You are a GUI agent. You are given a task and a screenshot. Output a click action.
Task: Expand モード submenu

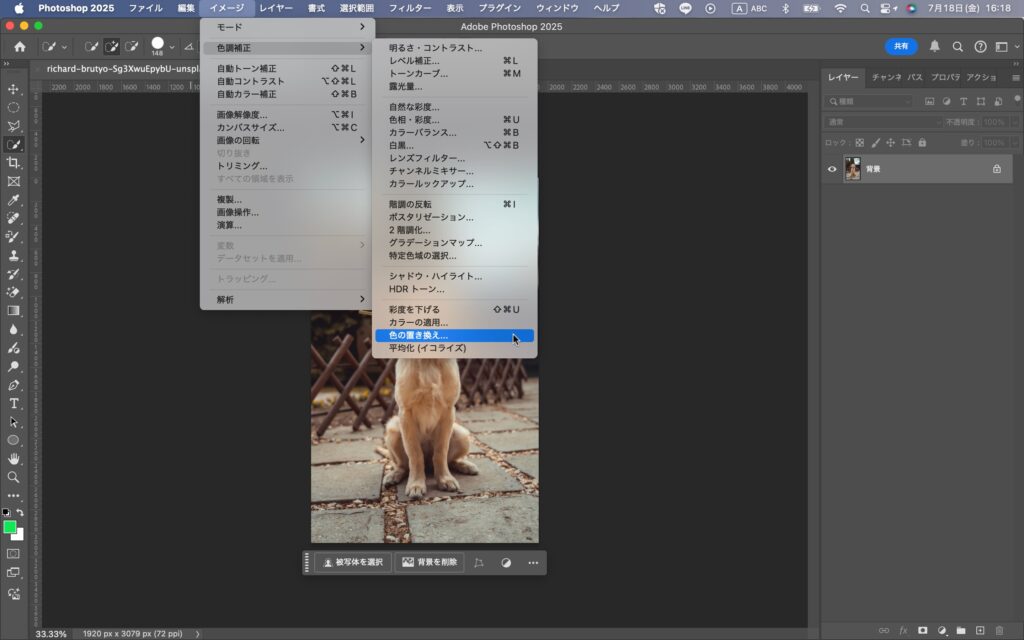coord(287,27)
